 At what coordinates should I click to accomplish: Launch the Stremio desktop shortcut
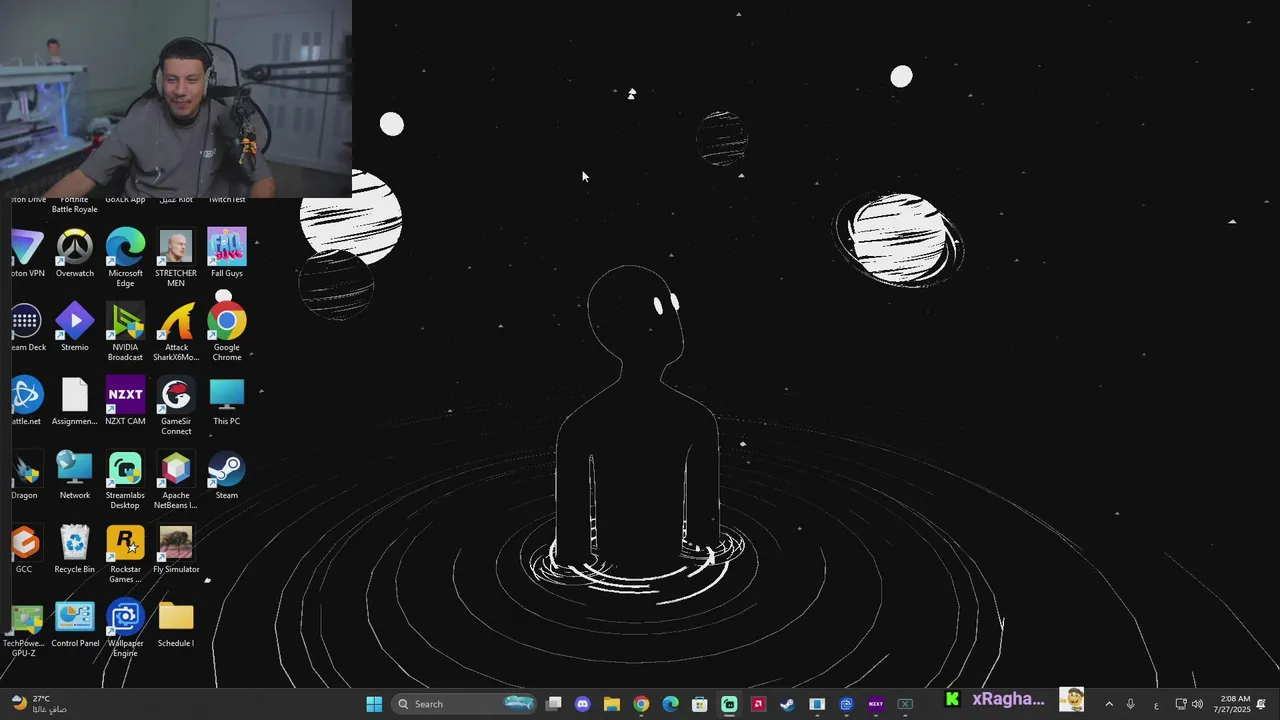pos(75,327)
